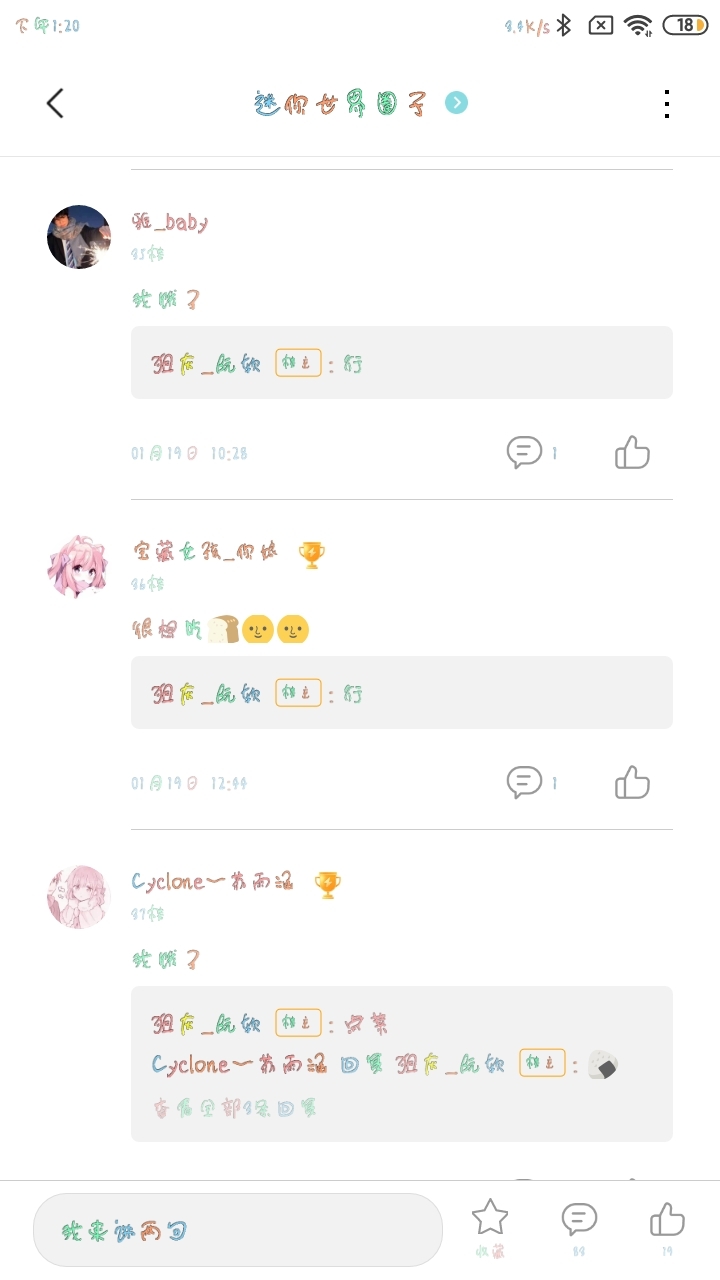View the pink-haired avatar of second commenter
The height and width of the screenshot is (1280, 720).
[79, 567]
